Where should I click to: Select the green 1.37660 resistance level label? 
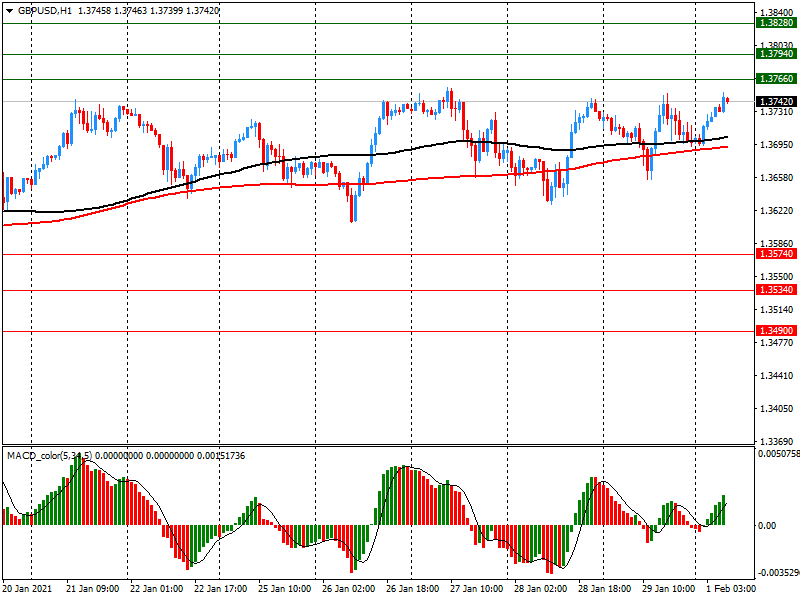776,78
